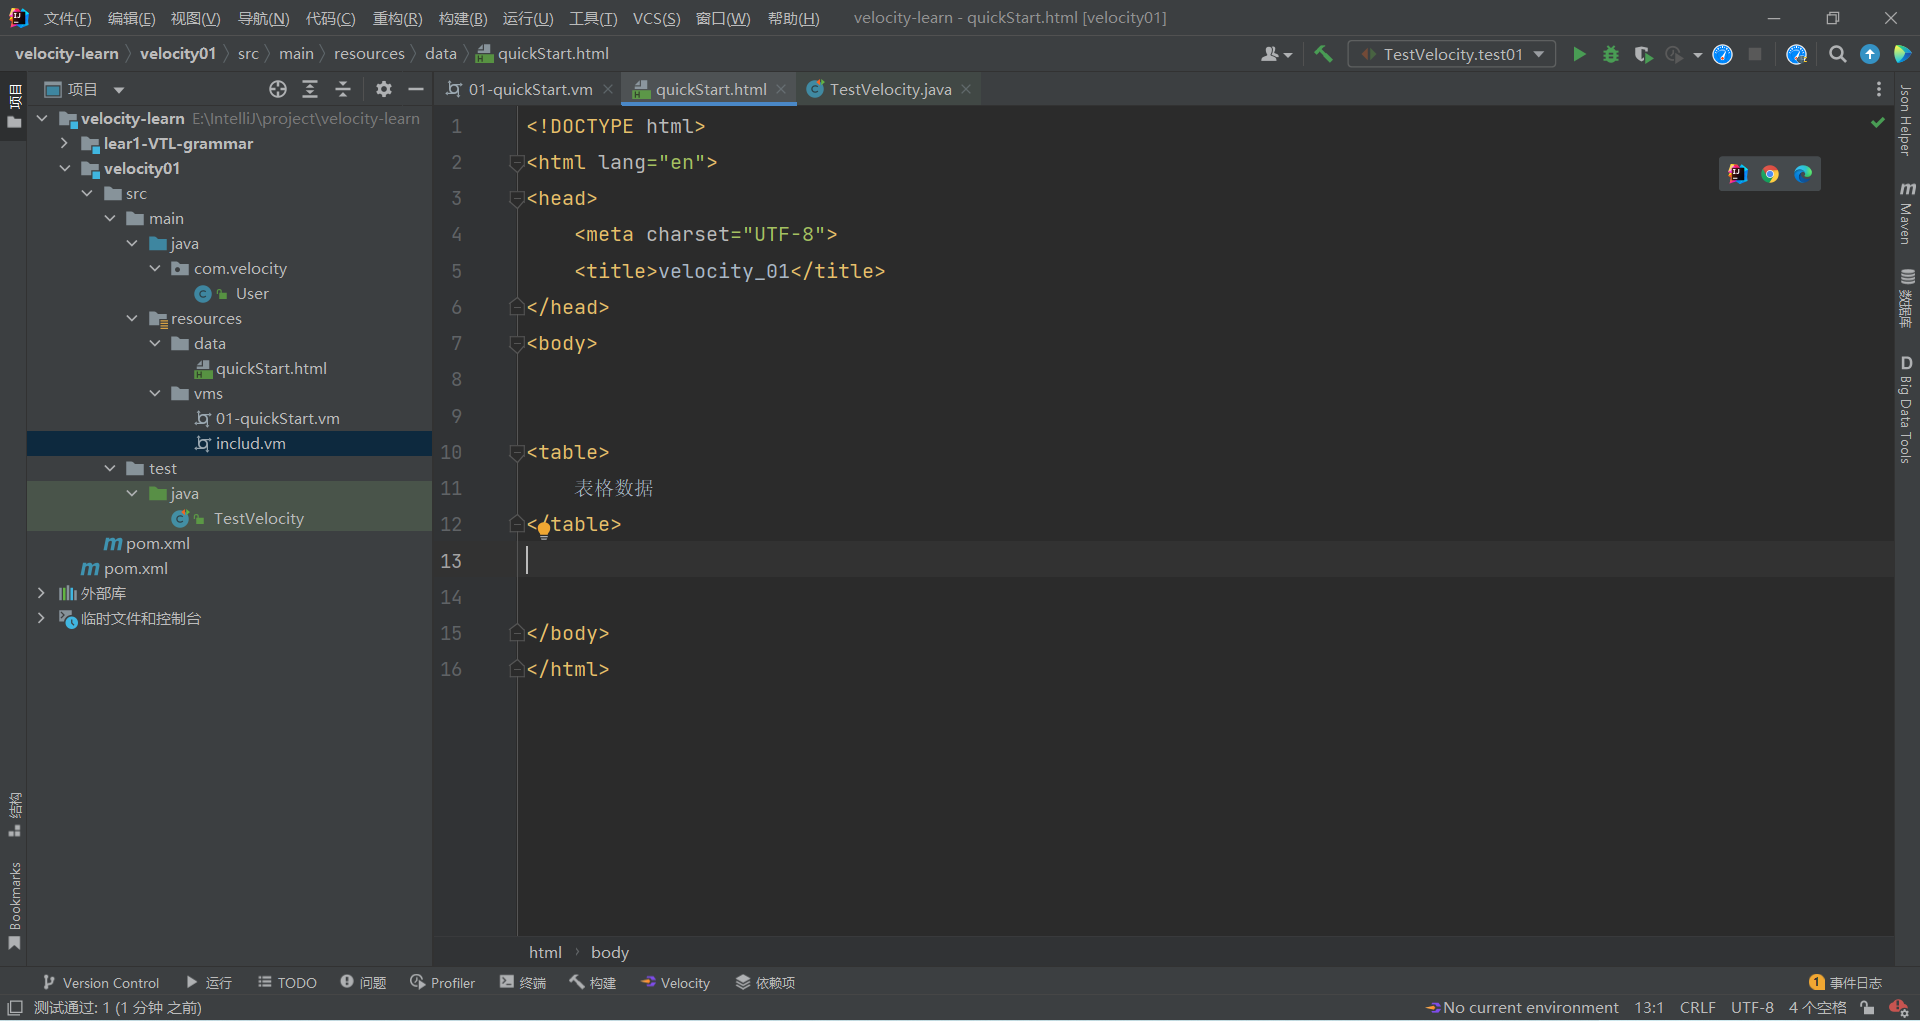Open the 文件(F) menu
The height and width of the screenshot is (1021, 1920).
click(x=67, y=18)
